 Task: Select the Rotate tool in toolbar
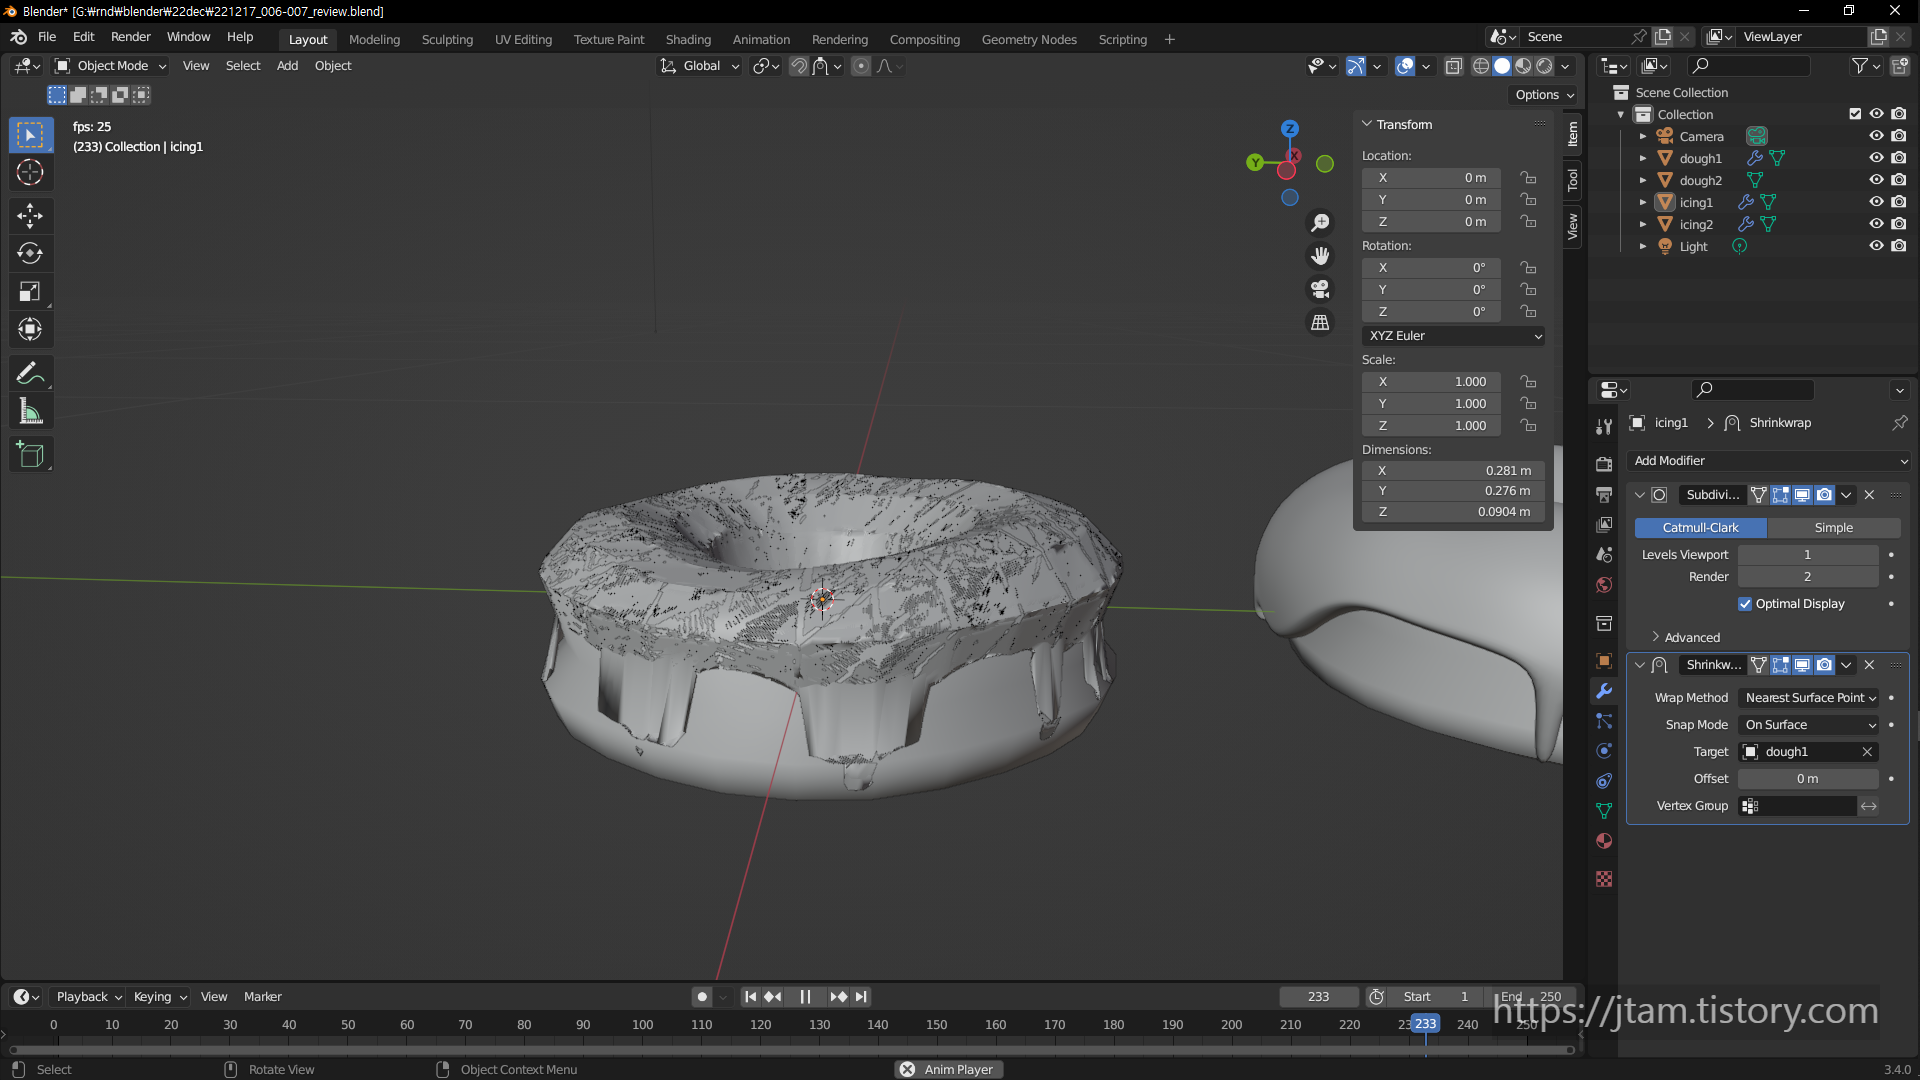[x=30, y=253]
